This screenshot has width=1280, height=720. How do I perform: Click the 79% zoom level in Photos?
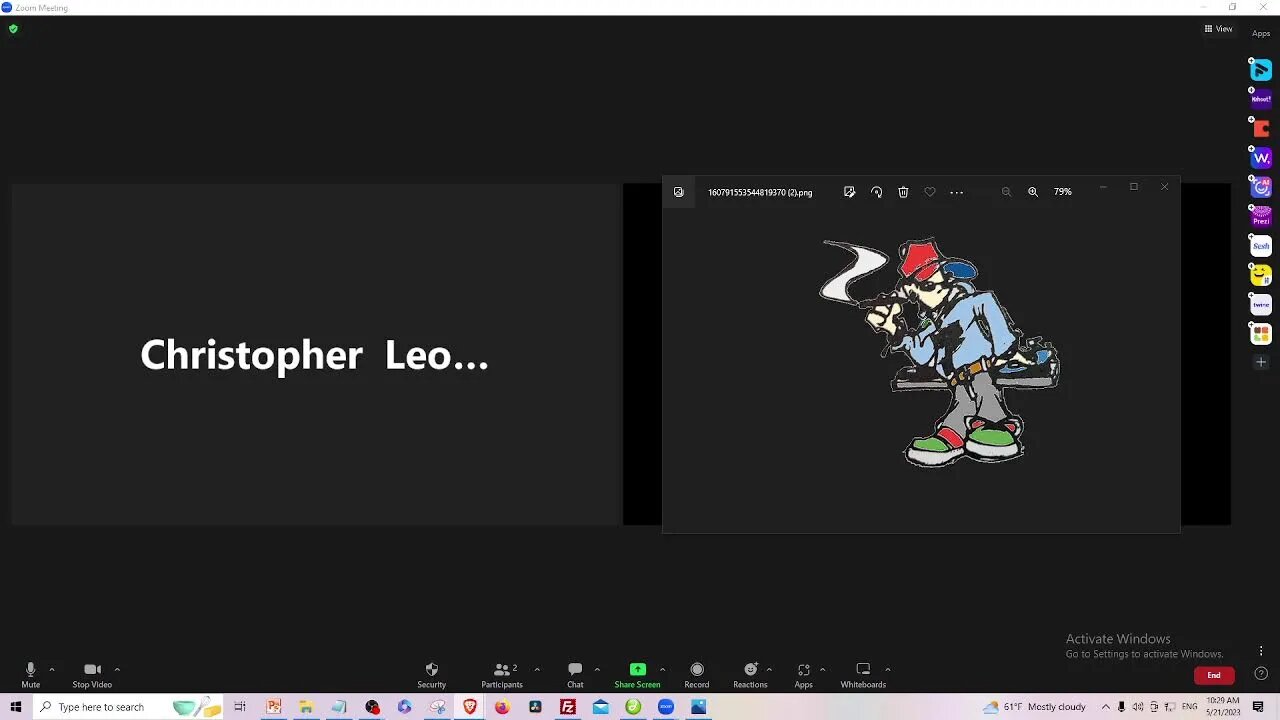click(1063, 192)
